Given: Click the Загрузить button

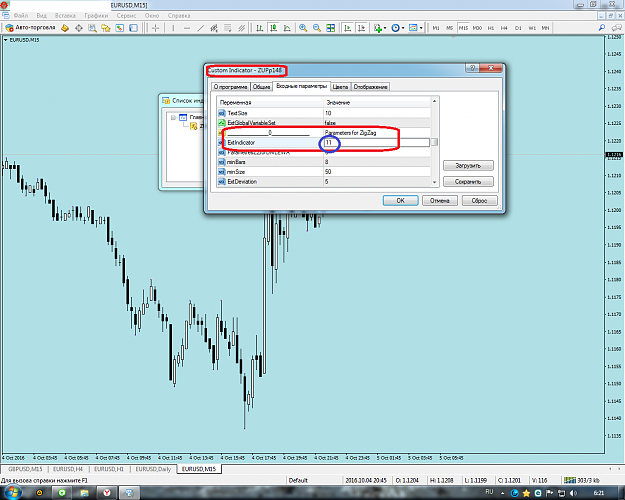Looking at the screenshot, I should tap(468, 165).
